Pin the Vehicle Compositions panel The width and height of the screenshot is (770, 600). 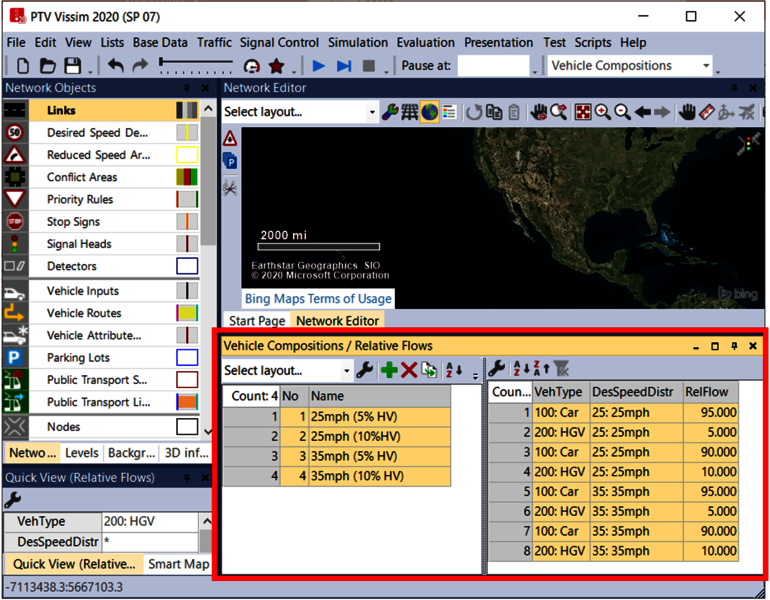(734, 346)
